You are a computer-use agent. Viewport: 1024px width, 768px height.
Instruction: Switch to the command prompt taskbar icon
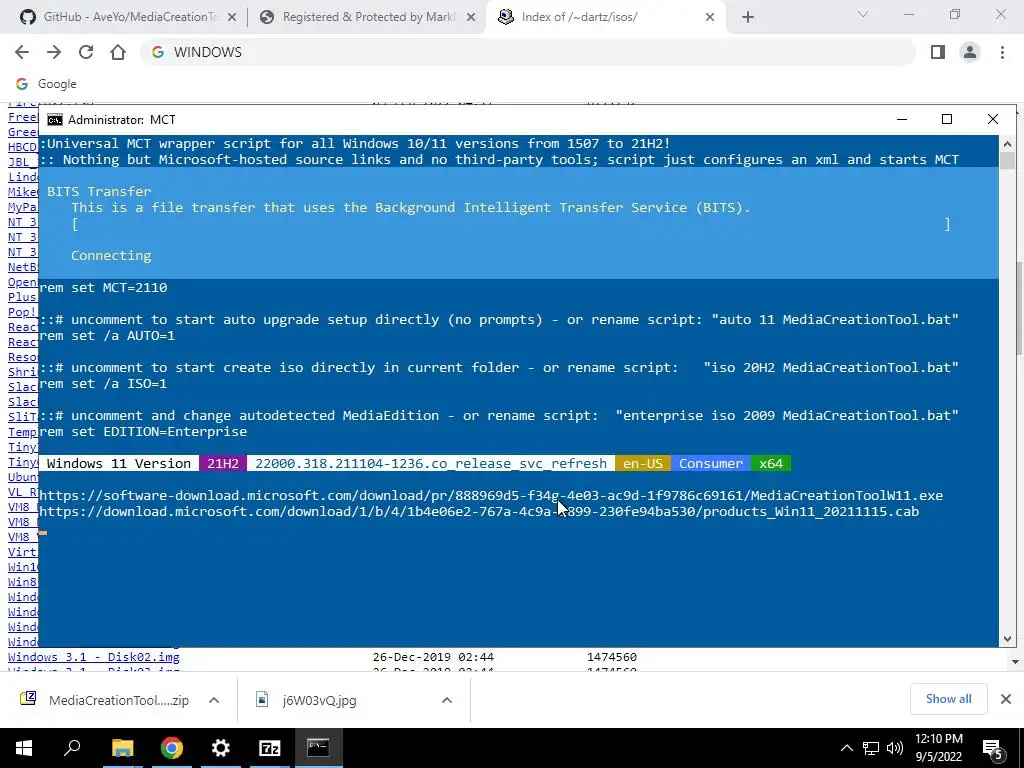click(x=318, y=748)
